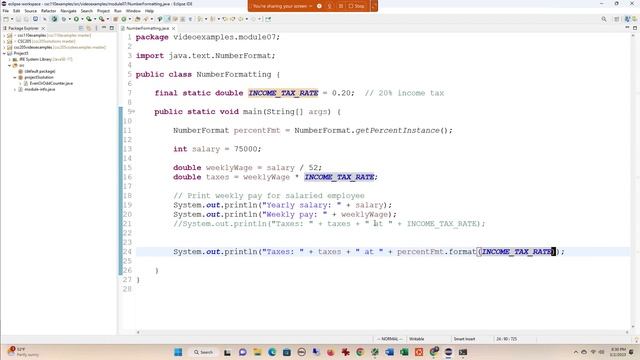Open the Refactor menu
This screenshot has height=360, width=640.
point(49,11)
